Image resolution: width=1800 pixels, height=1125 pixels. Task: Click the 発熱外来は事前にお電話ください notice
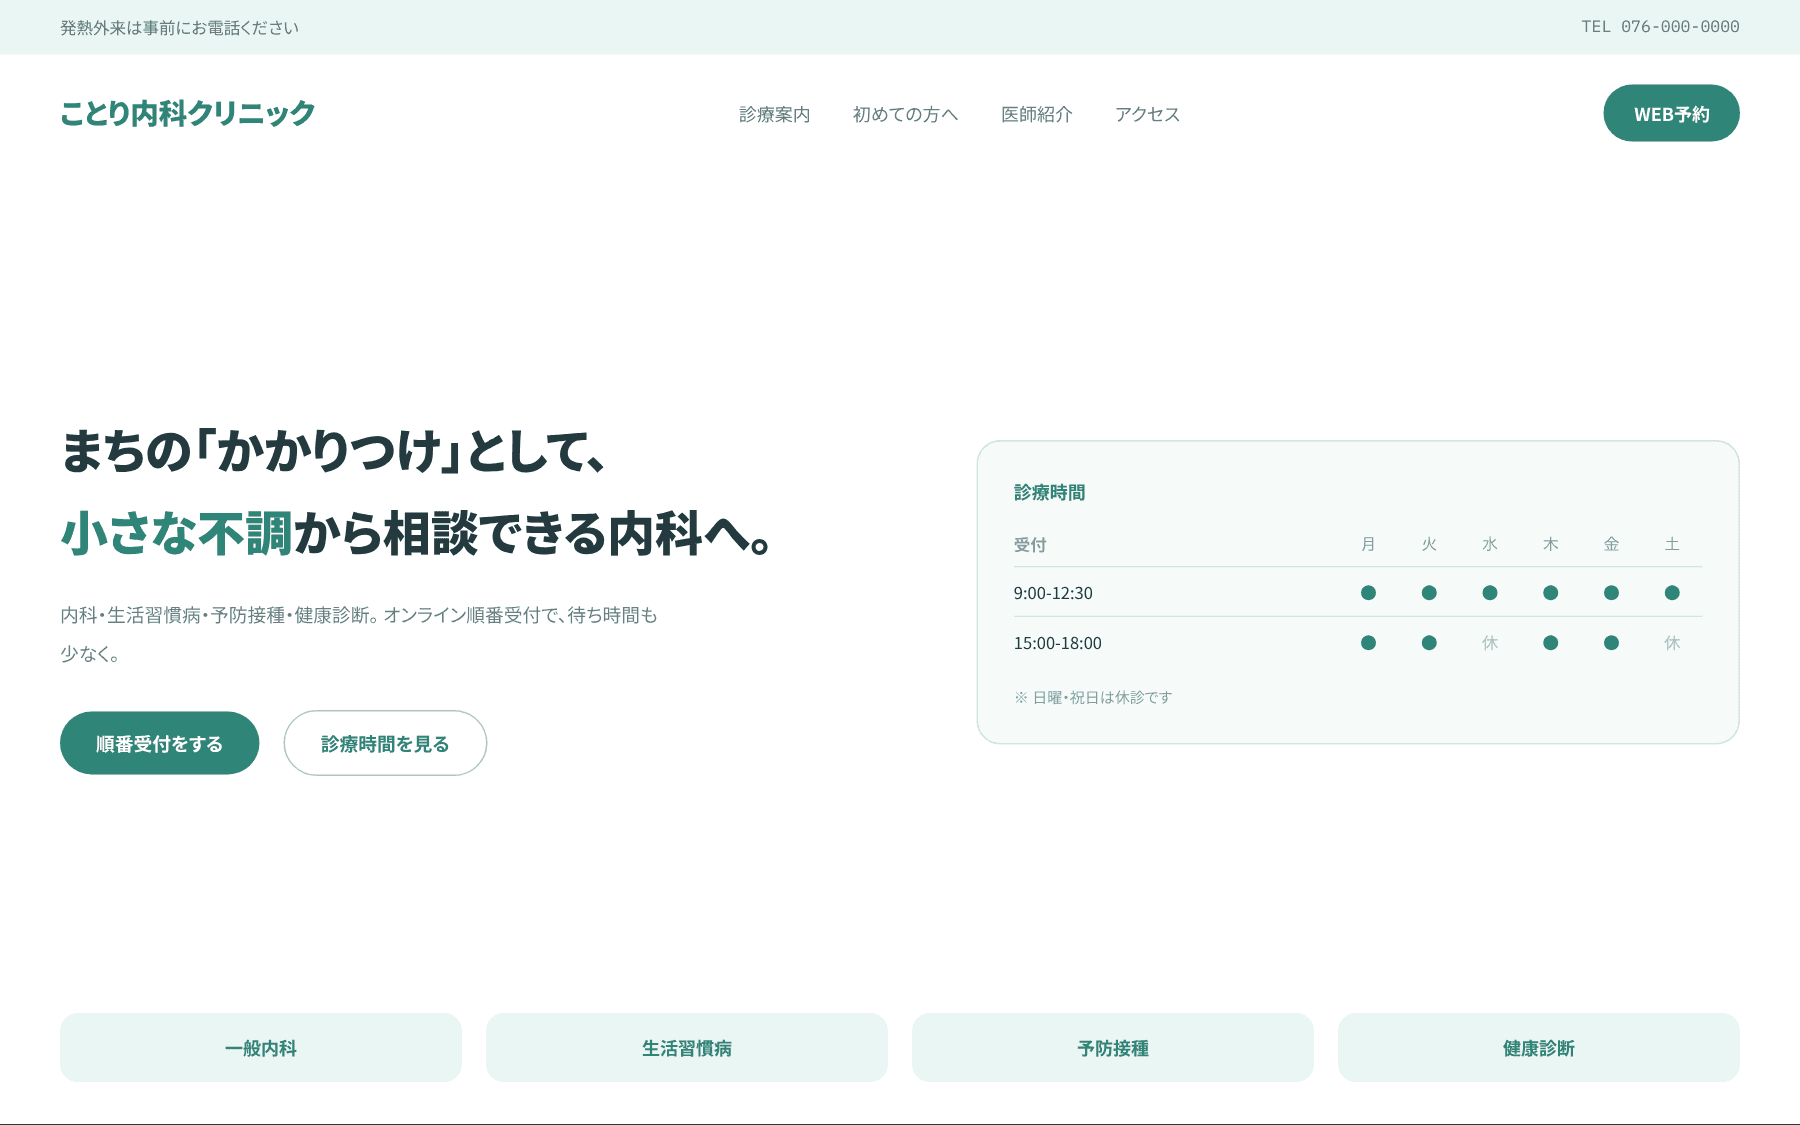[x=180, y=28]
